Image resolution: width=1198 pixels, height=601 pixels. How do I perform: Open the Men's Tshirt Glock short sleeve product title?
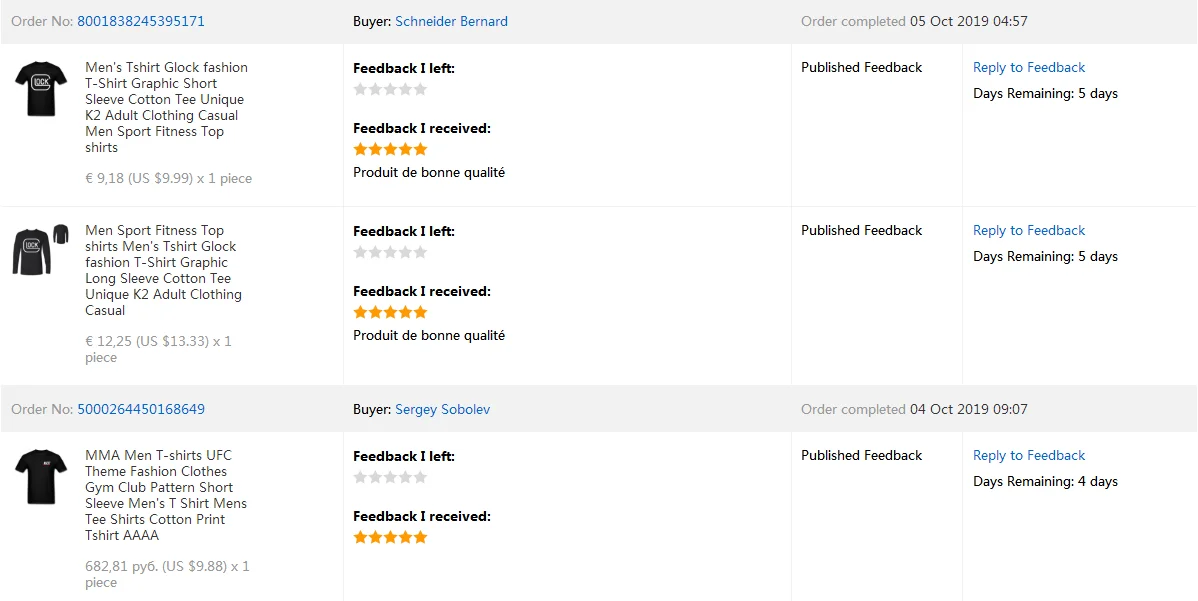point(166,107)
